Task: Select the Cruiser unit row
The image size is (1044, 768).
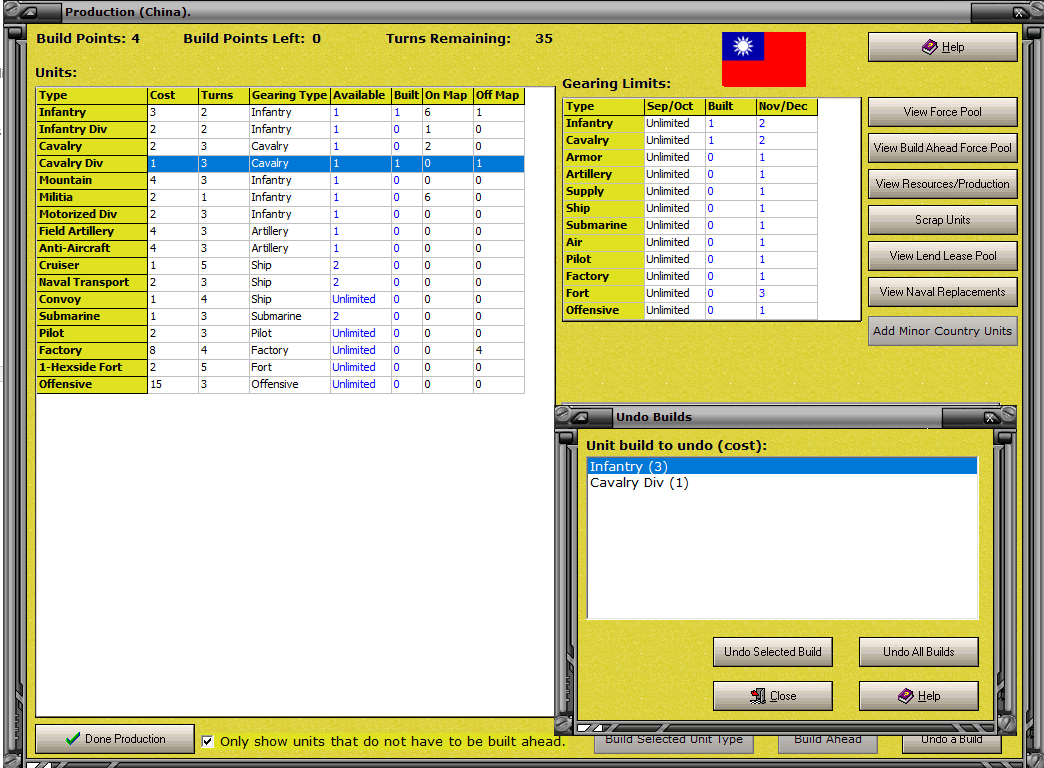Action: point(280,265)
